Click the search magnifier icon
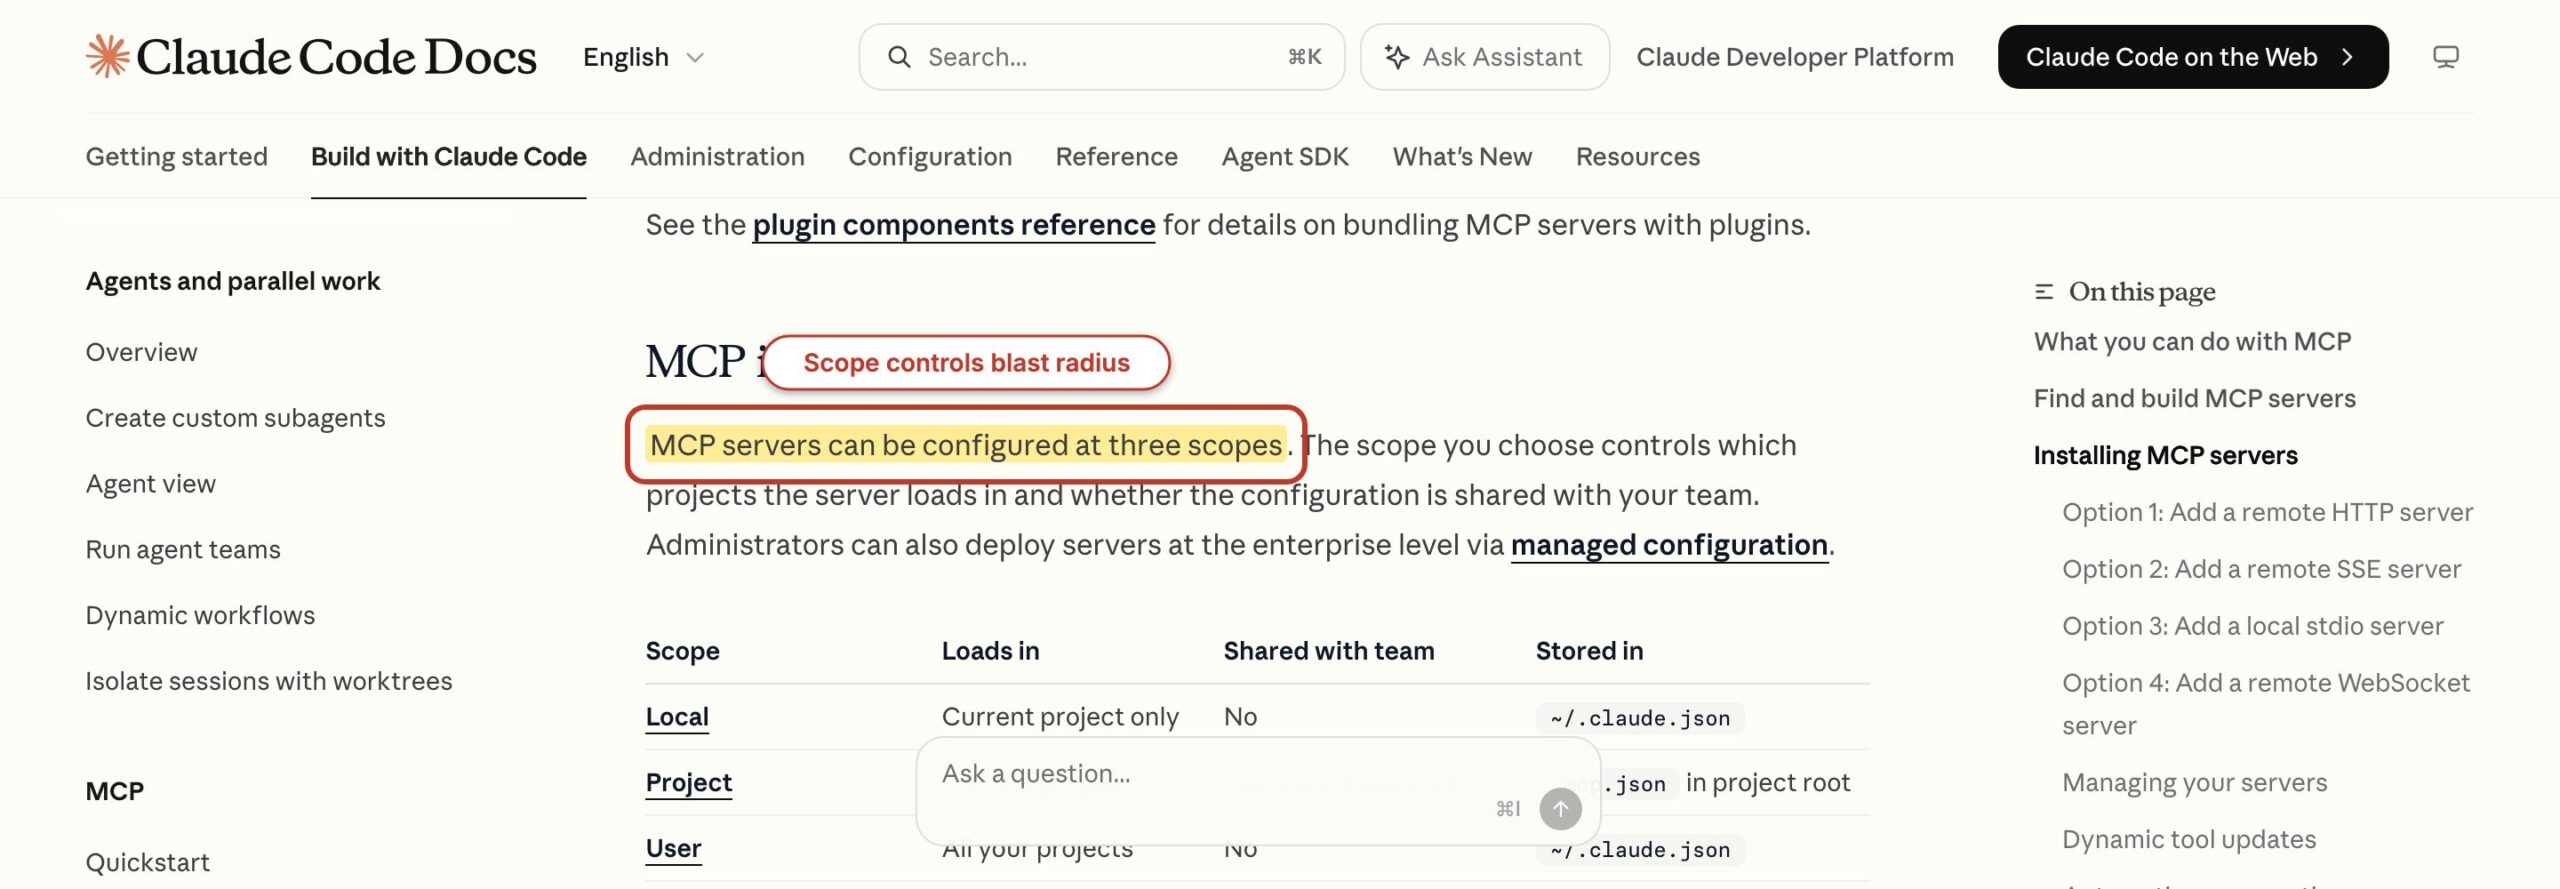2560x889 pixels. (899, 57)
